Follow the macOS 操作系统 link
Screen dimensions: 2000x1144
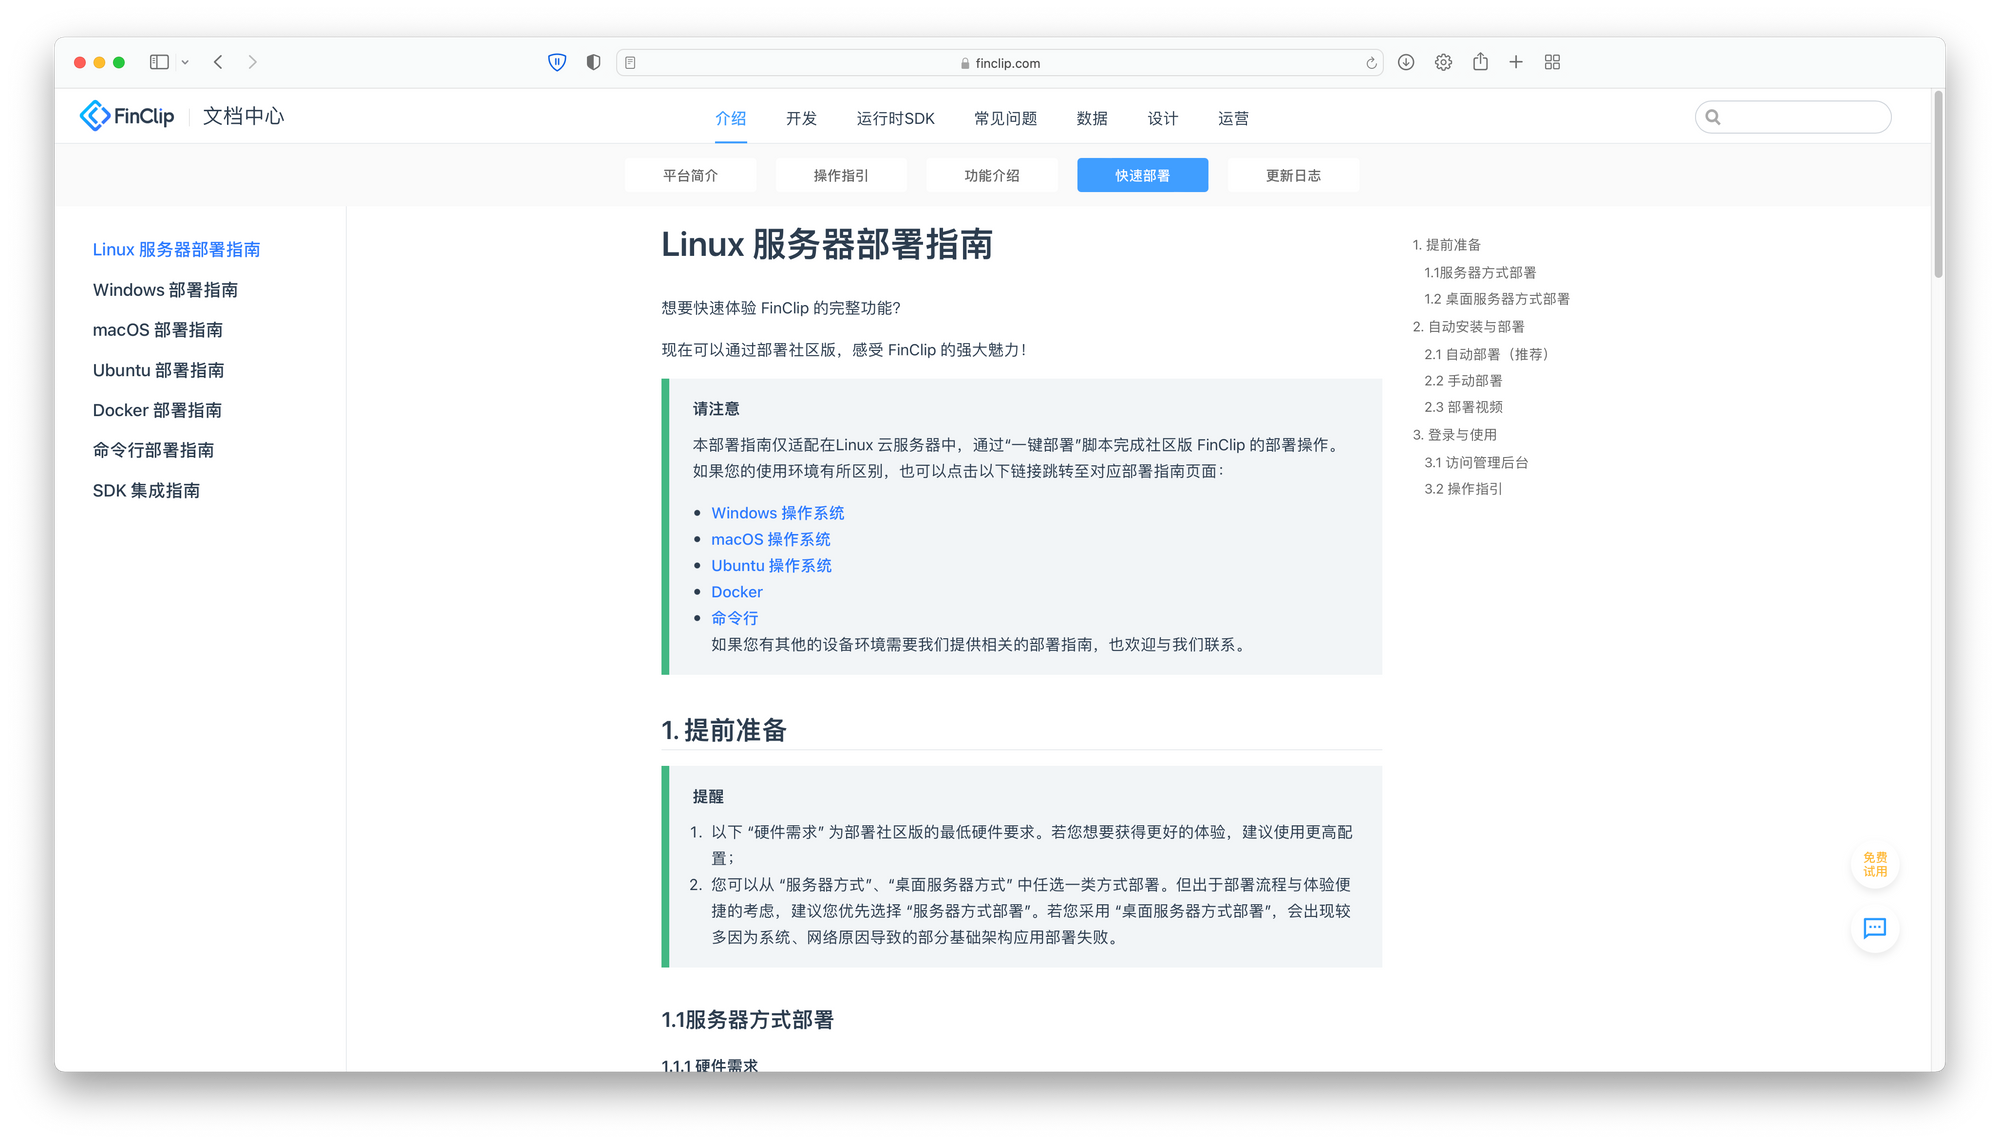770,539
